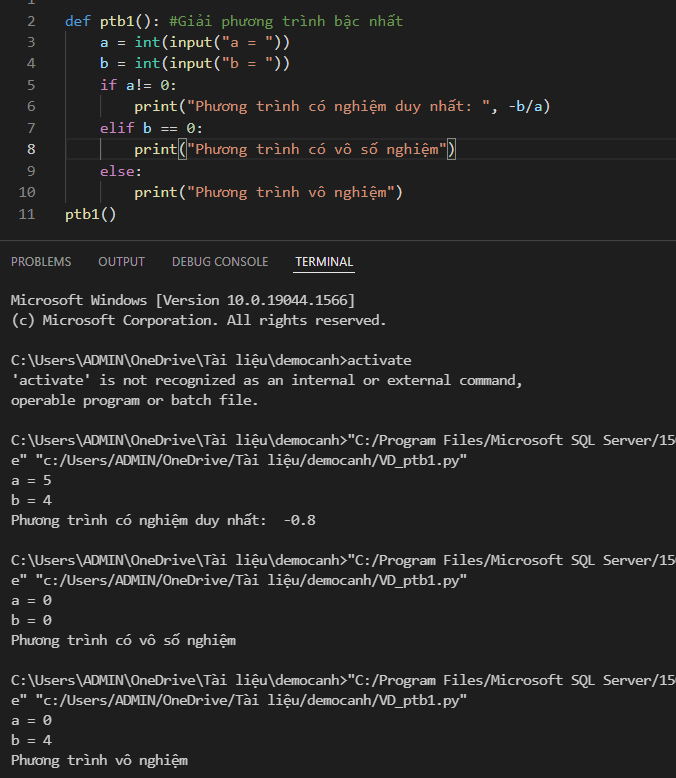Click the code line 'a = int(input("a = "))'

195,43
